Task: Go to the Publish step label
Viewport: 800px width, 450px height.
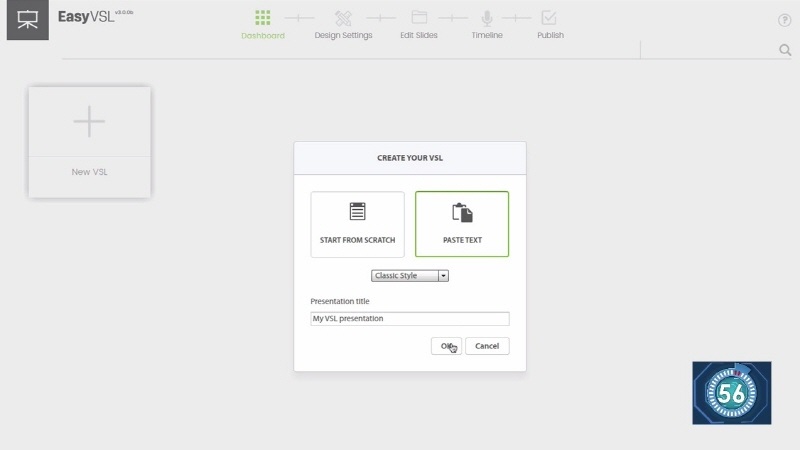Action: point(551,35)
